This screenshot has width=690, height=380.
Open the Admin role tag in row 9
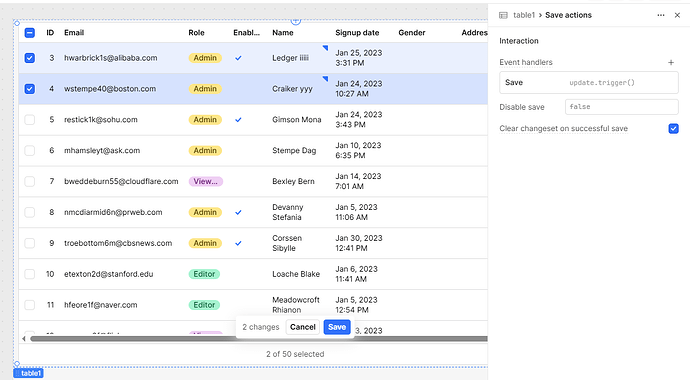(205, 243)
